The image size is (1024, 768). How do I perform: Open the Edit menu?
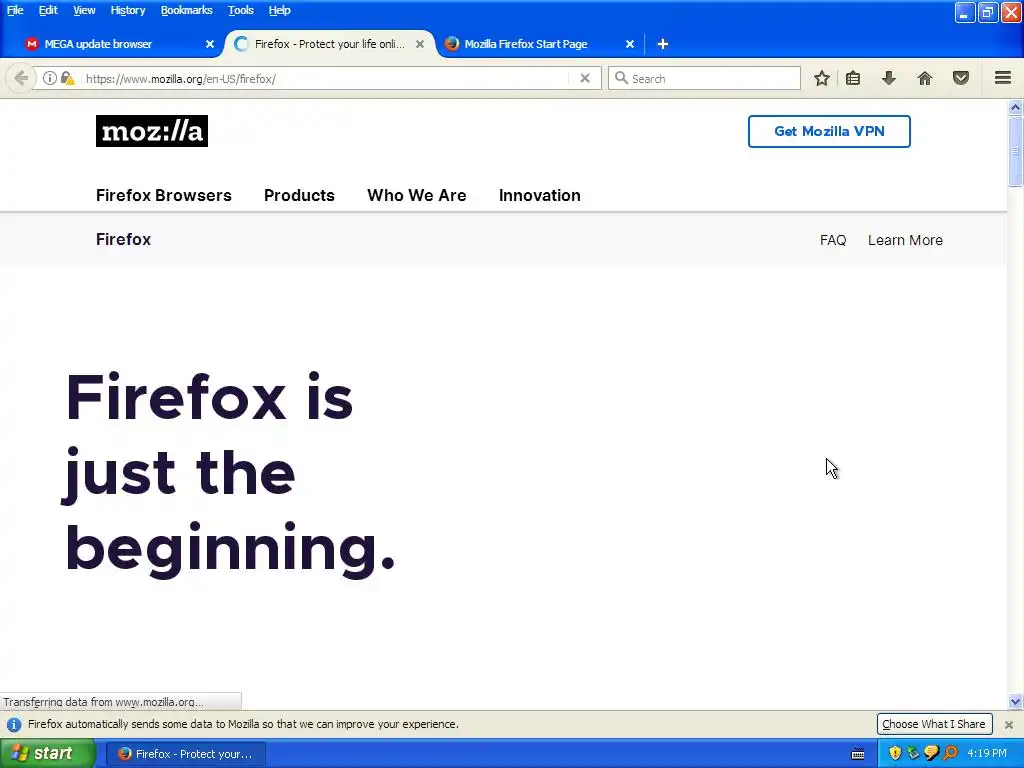[x=48, y=10]
